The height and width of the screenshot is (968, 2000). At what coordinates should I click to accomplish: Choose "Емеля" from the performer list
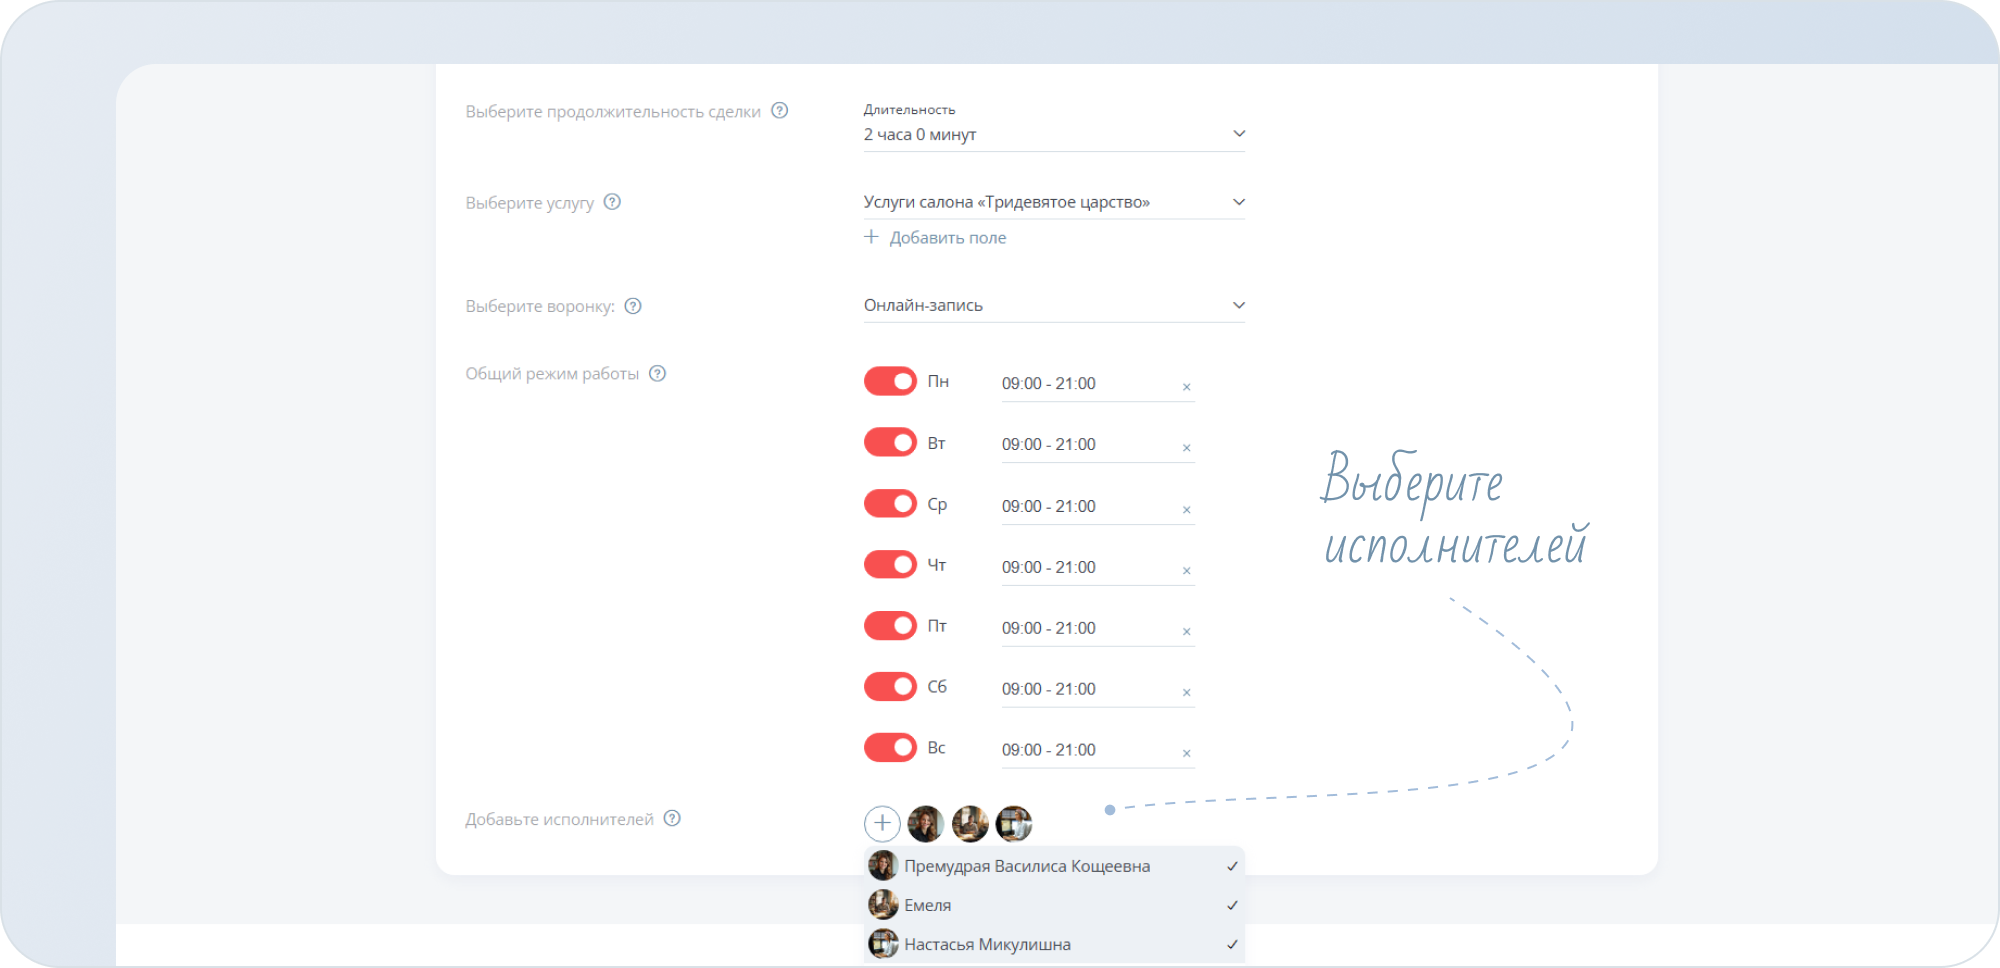pyautogui.click(x=928, y=905)
